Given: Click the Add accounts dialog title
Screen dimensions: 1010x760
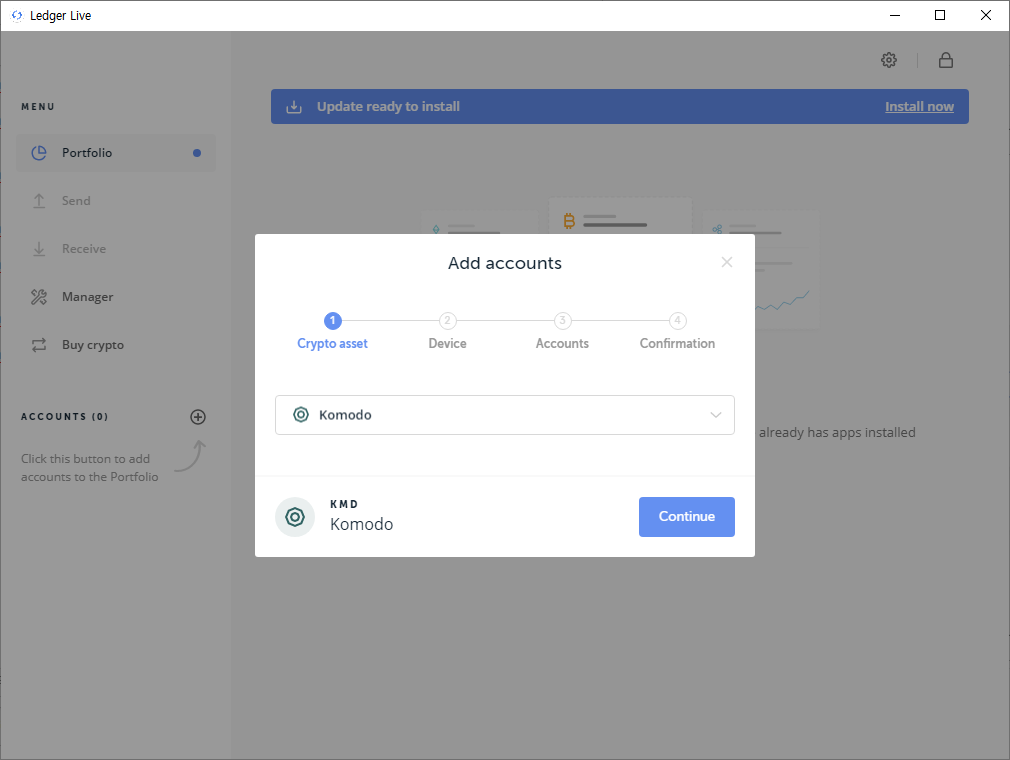Looking at the screenshot, I should tap(505, 263).
